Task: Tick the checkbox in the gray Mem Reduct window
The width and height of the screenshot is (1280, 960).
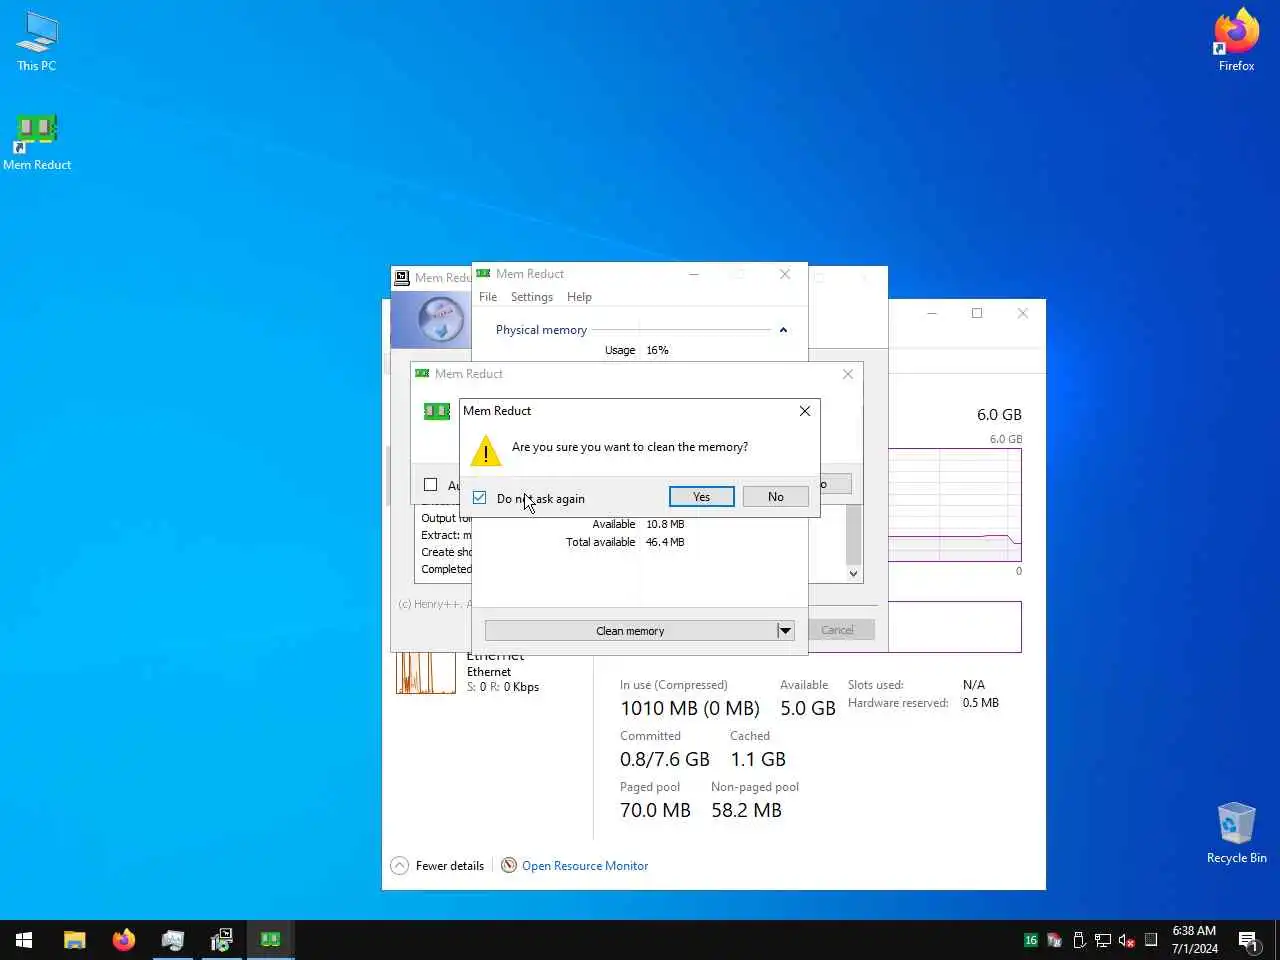Action: [431, 485]
